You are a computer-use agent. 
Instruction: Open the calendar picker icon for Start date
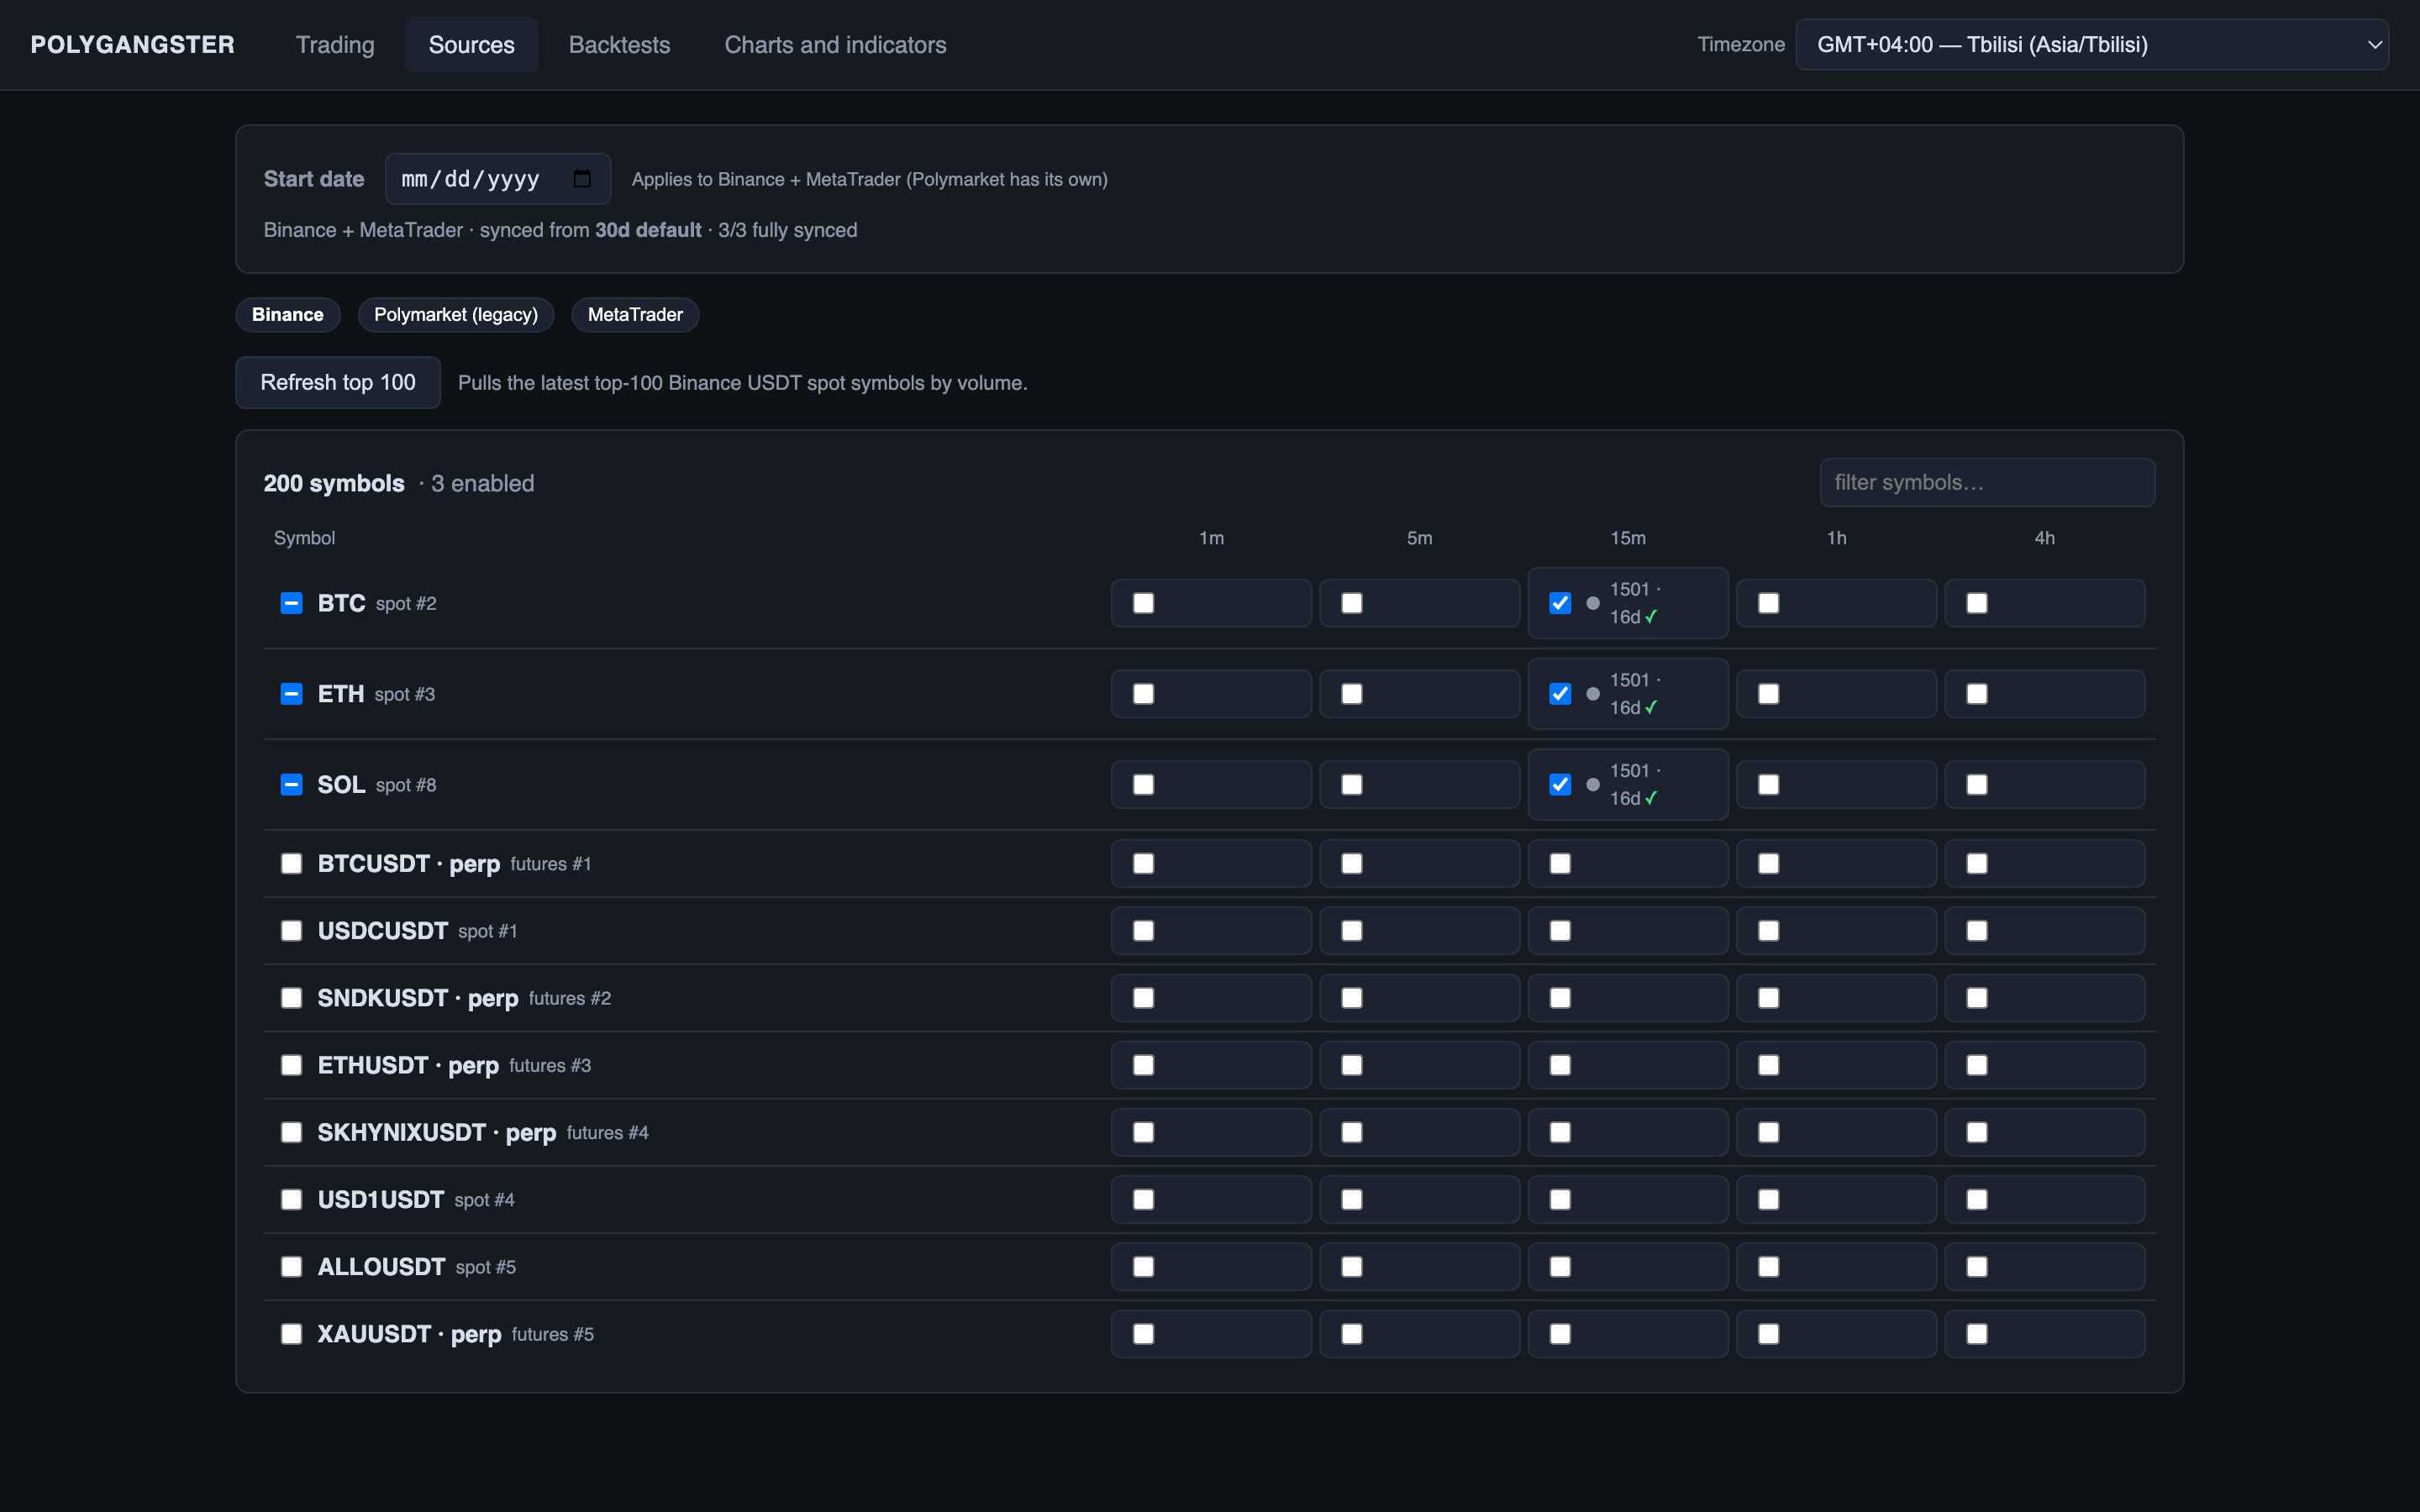click(582, 179)
